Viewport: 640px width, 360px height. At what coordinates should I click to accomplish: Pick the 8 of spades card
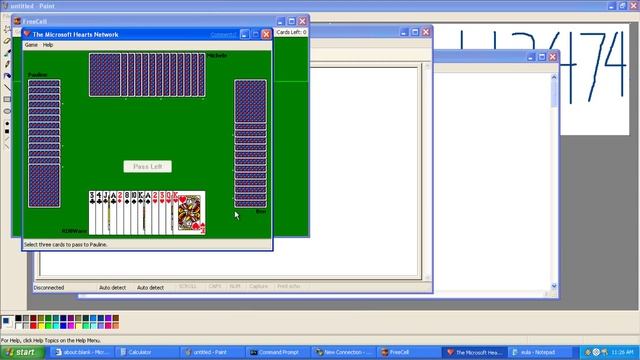tap(127, 213)
